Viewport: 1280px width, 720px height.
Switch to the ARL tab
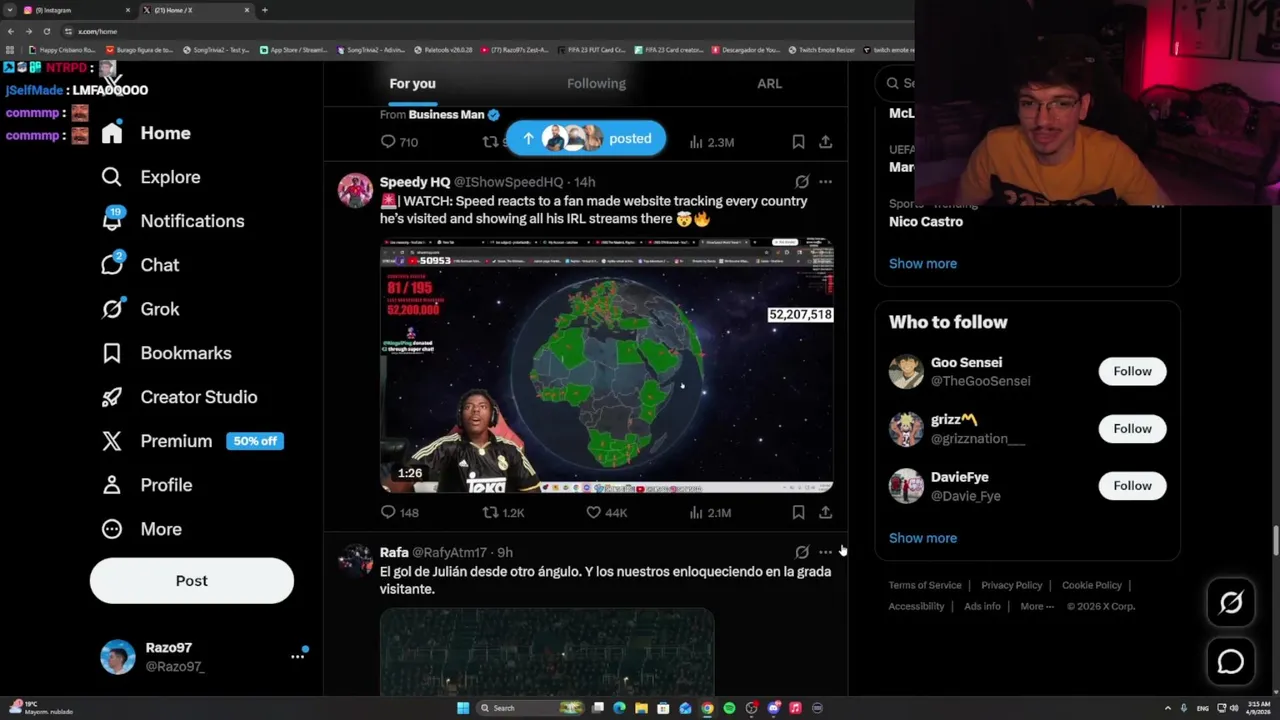[x=769, y=84]
